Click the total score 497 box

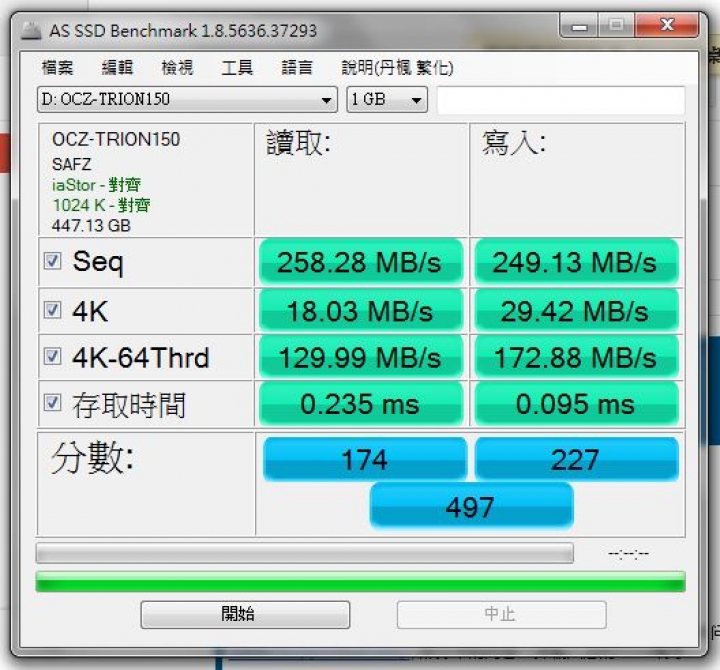471,507
